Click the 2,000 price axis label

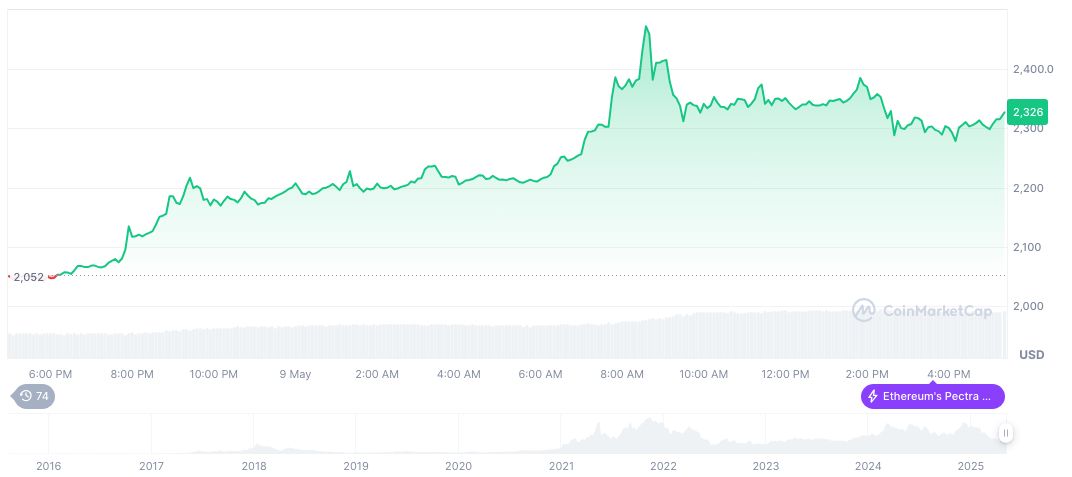tap(1028, 306)
